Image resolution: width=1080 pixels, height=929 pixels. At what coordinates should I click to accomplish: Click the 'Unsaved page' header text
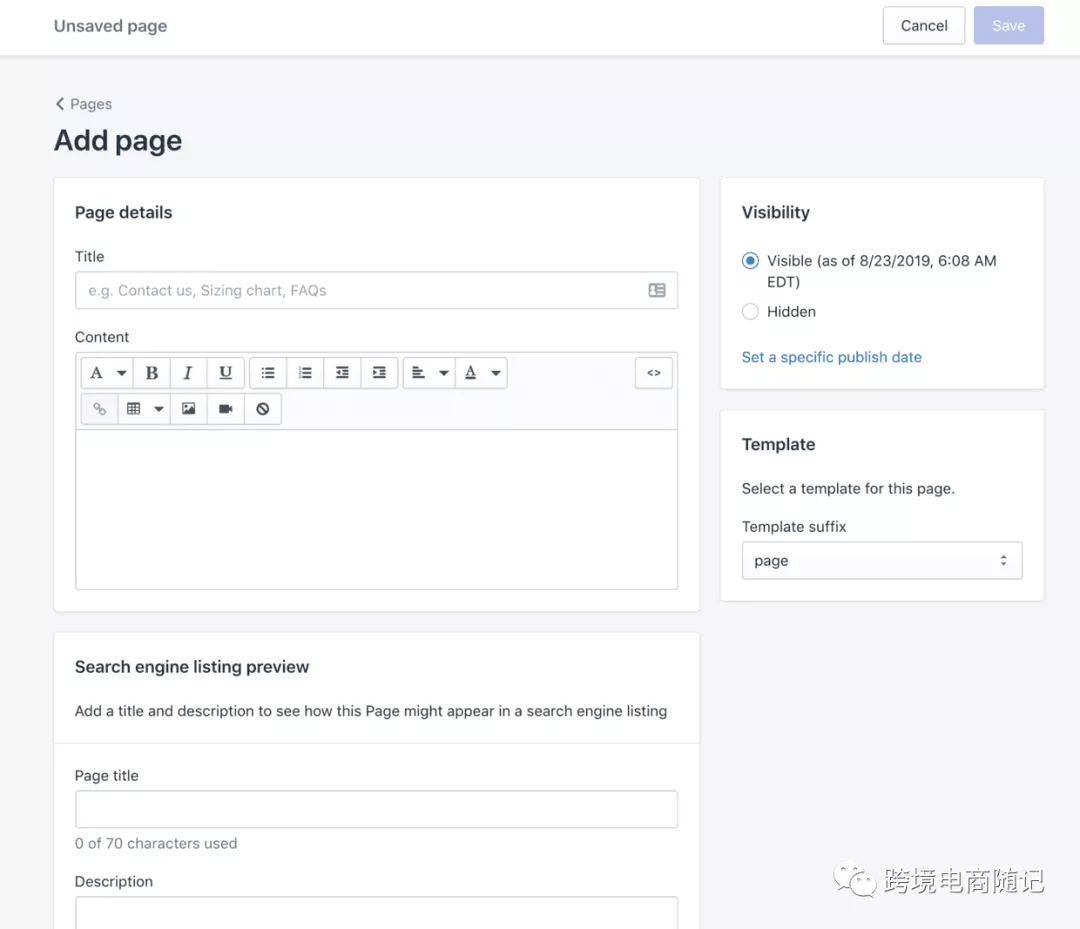point(110,26)
